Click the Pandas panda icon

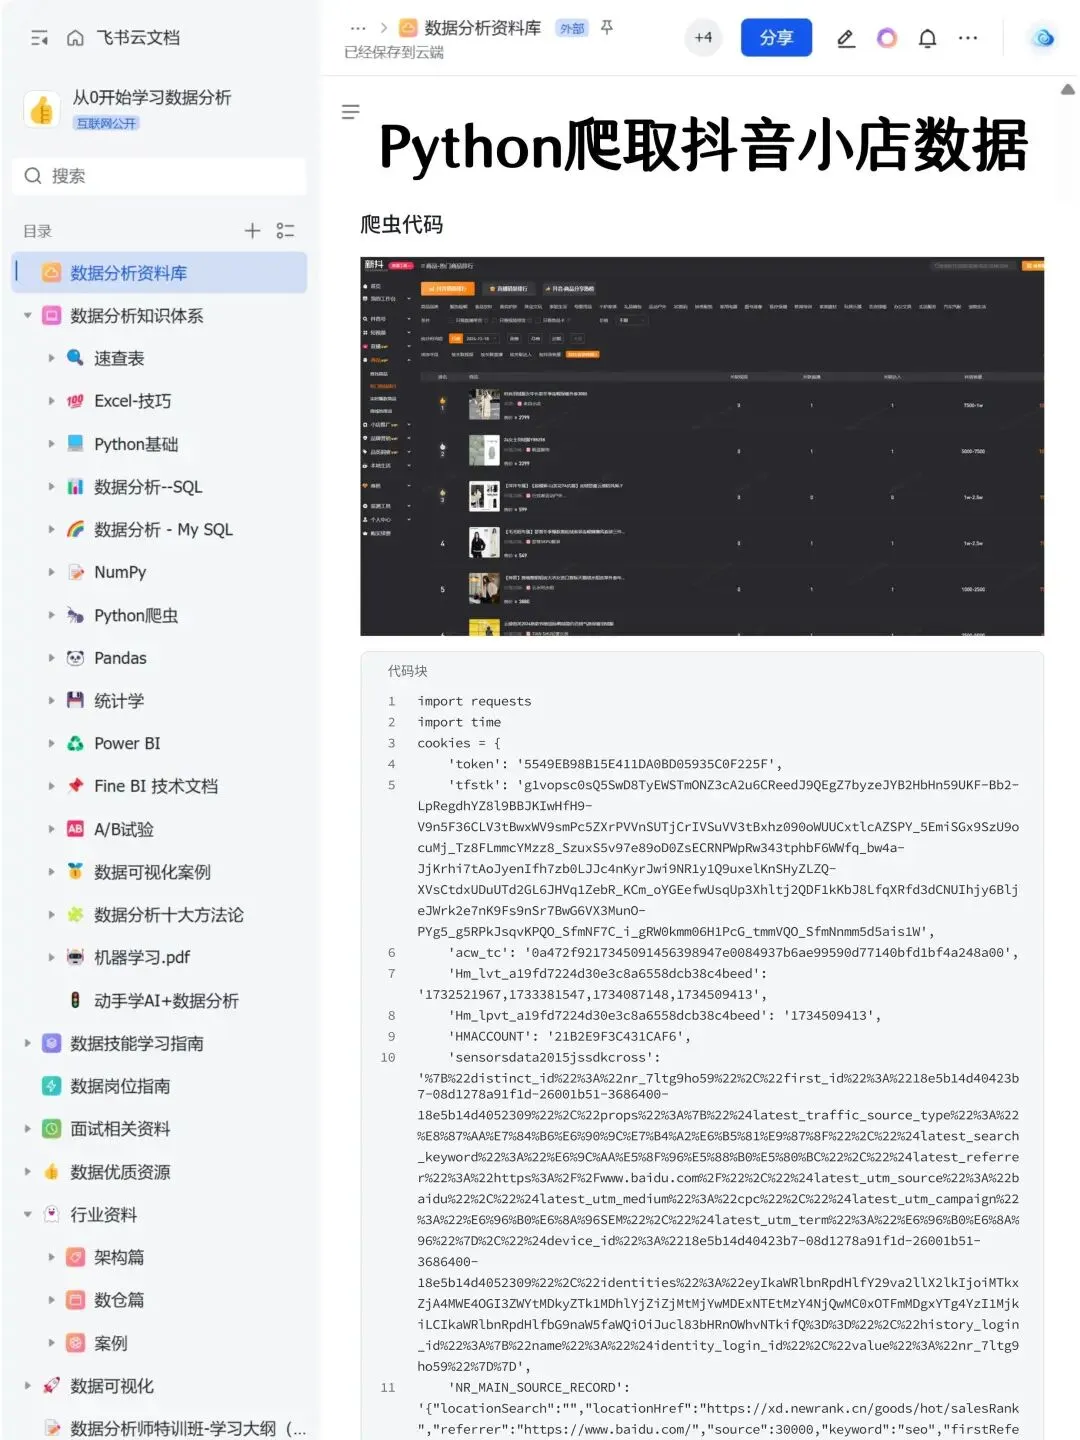[x=75, y=658]
